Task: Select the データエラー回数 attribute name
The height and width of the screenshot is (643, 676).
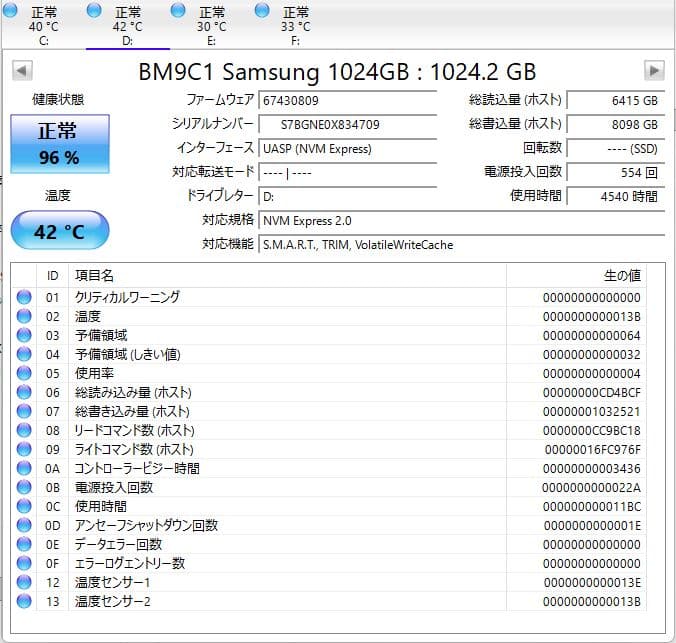Action: [x=118, y=544]
